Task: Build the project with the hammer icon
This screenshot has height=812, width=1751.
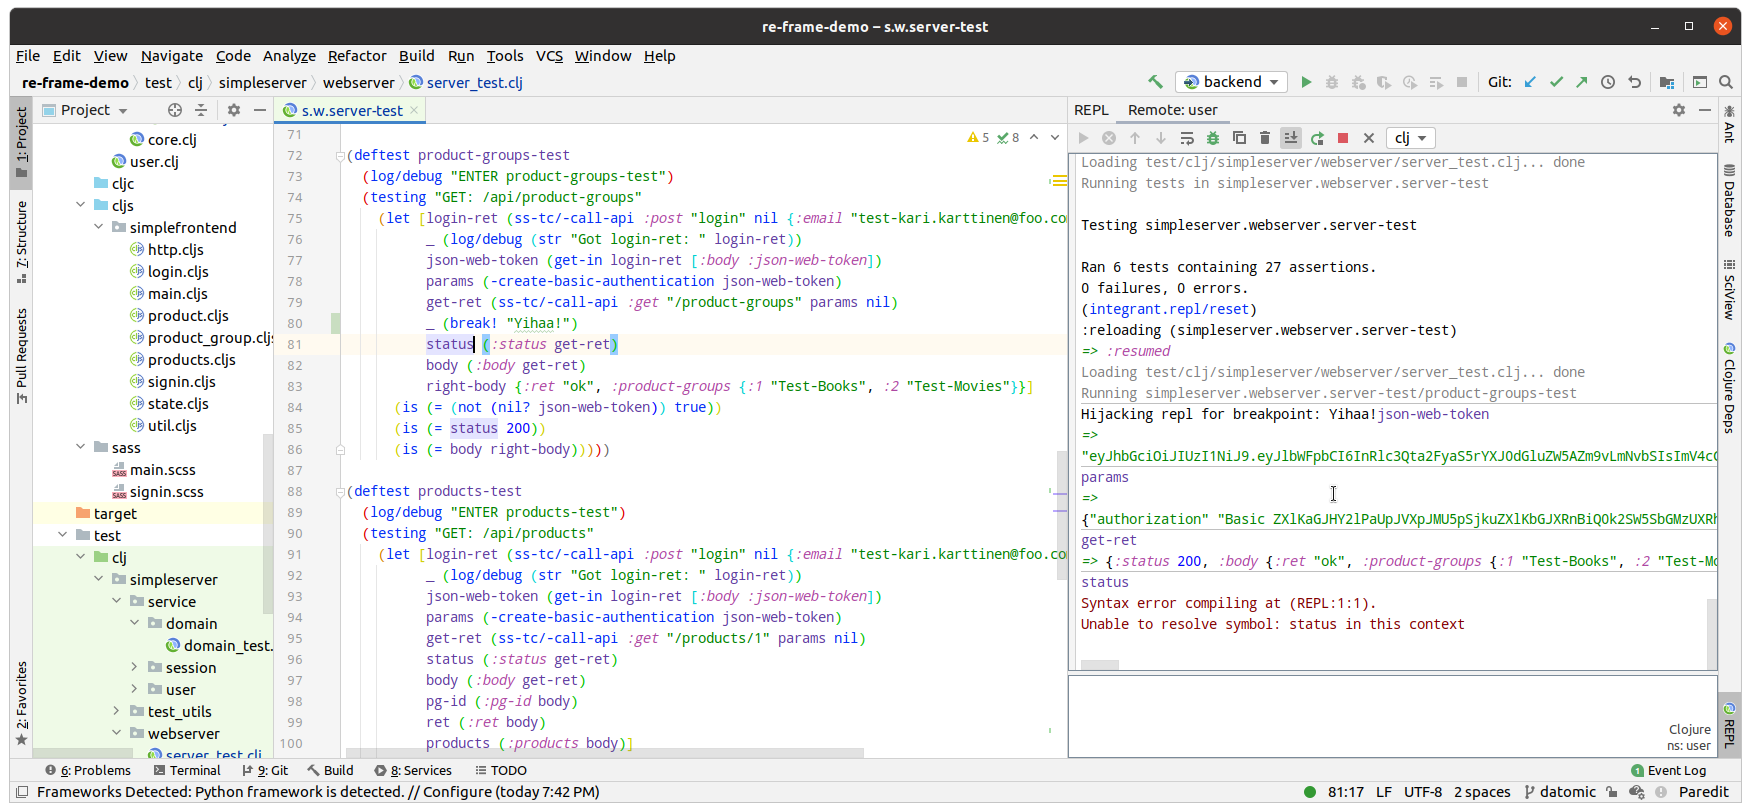Action: tap(1155, 82)
